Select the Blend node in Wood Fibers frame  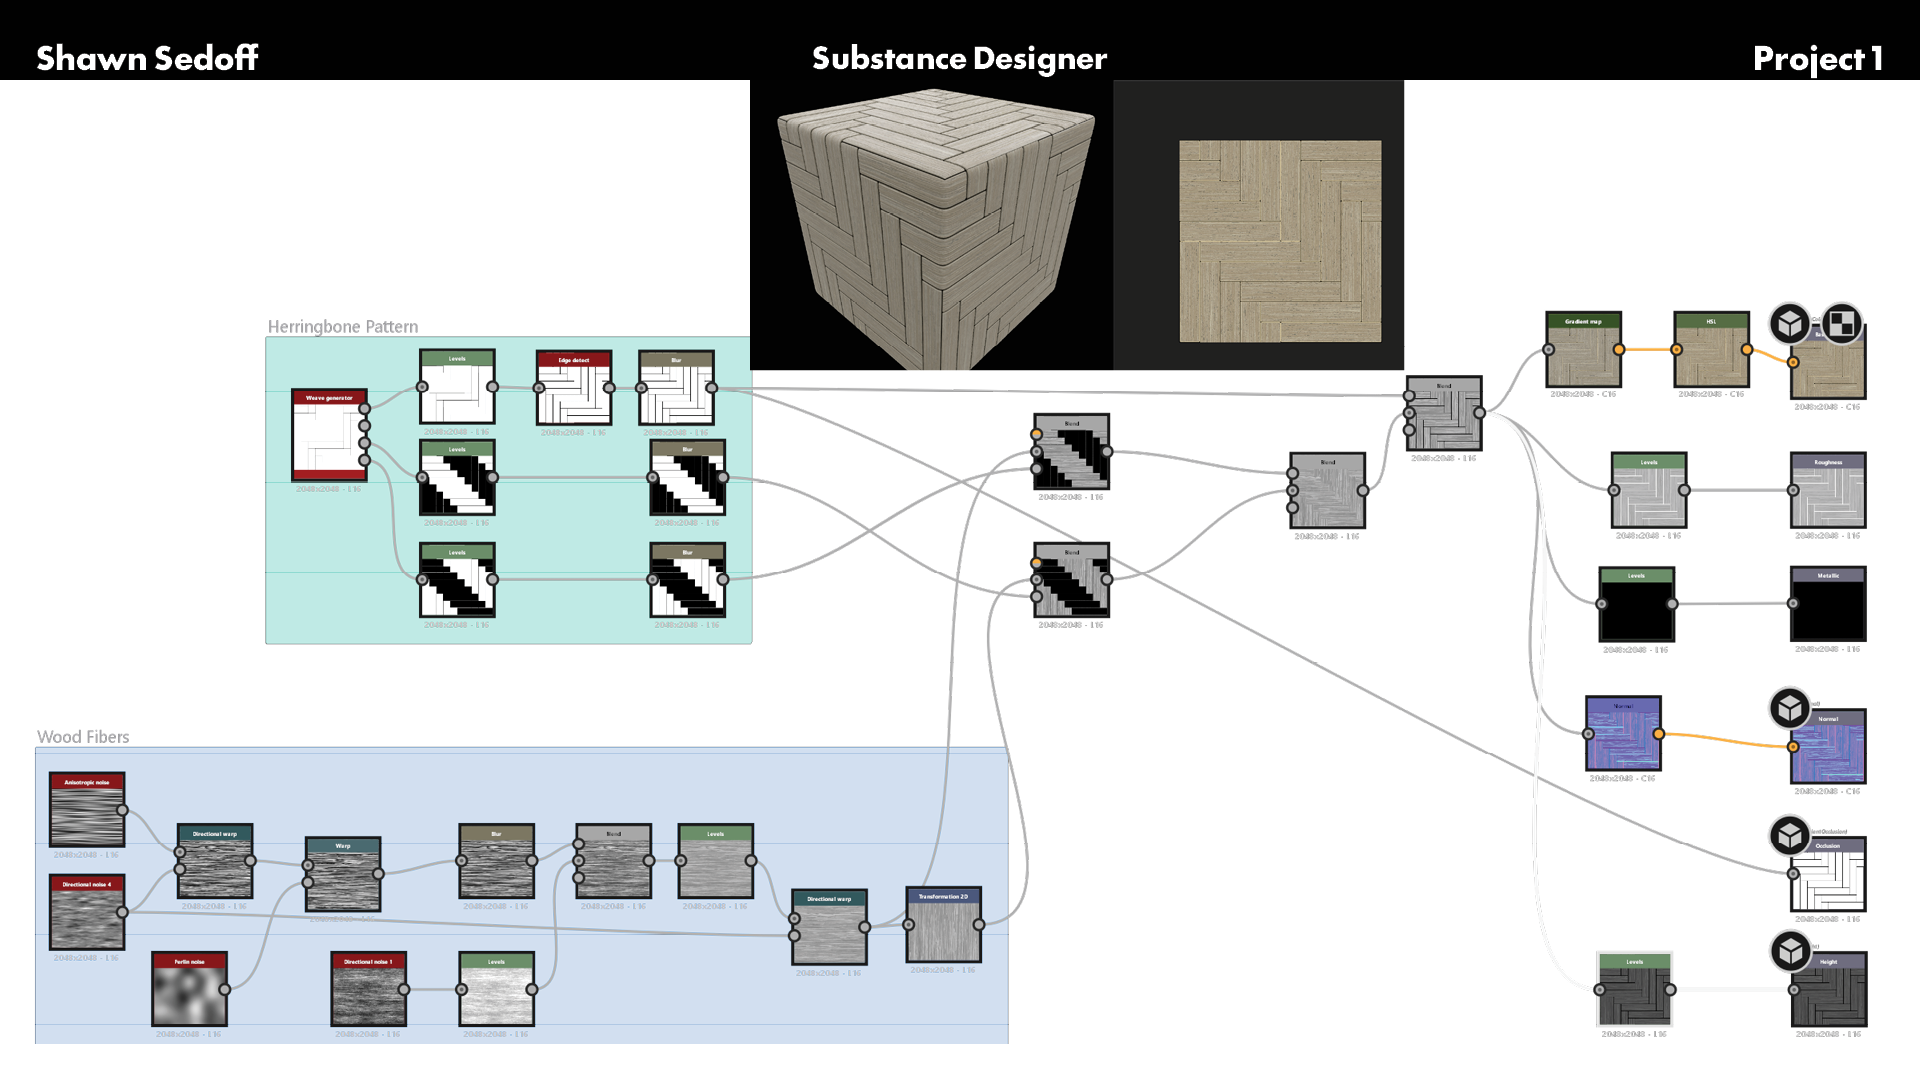(x=613, y=861)
